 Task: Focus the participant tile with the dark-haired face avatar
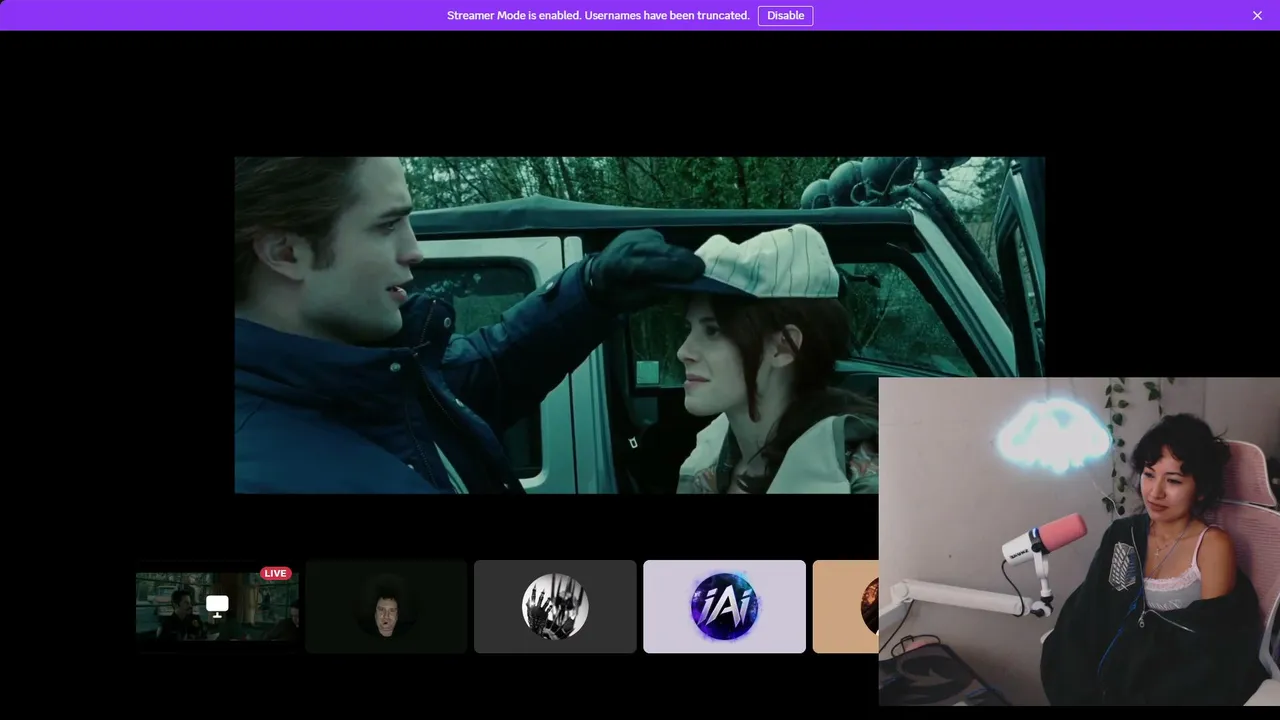click(x=386, y=606)
